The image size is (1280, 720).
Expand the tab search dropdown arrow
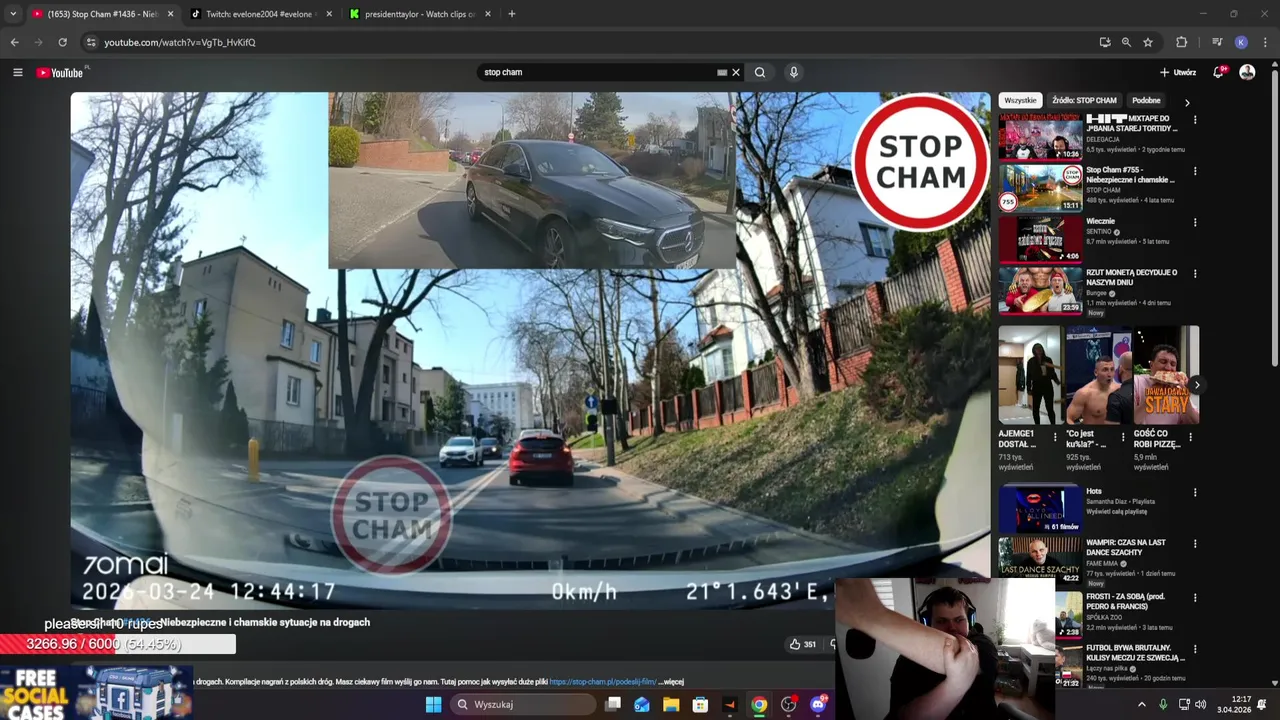[x=13, y=14]
